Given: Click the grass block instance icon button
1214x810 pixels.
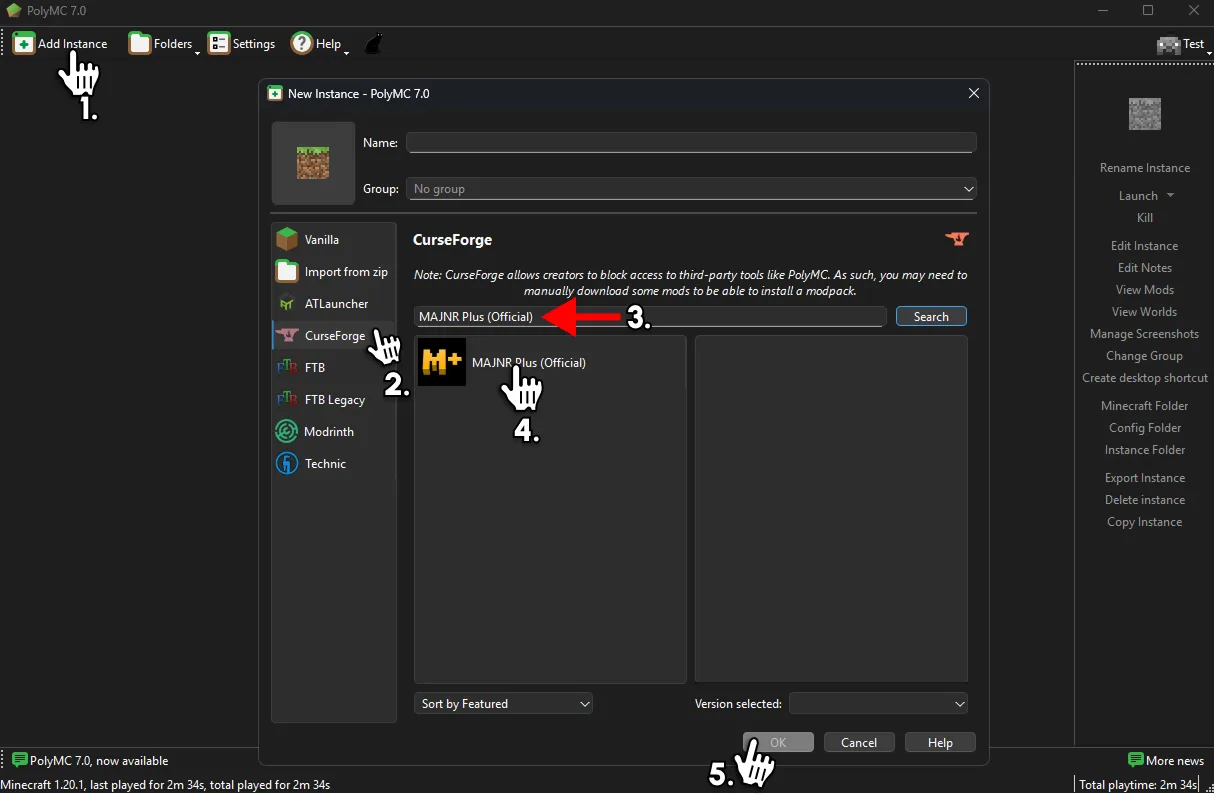Looking at the screenshot, I should (x=313, y=163).
